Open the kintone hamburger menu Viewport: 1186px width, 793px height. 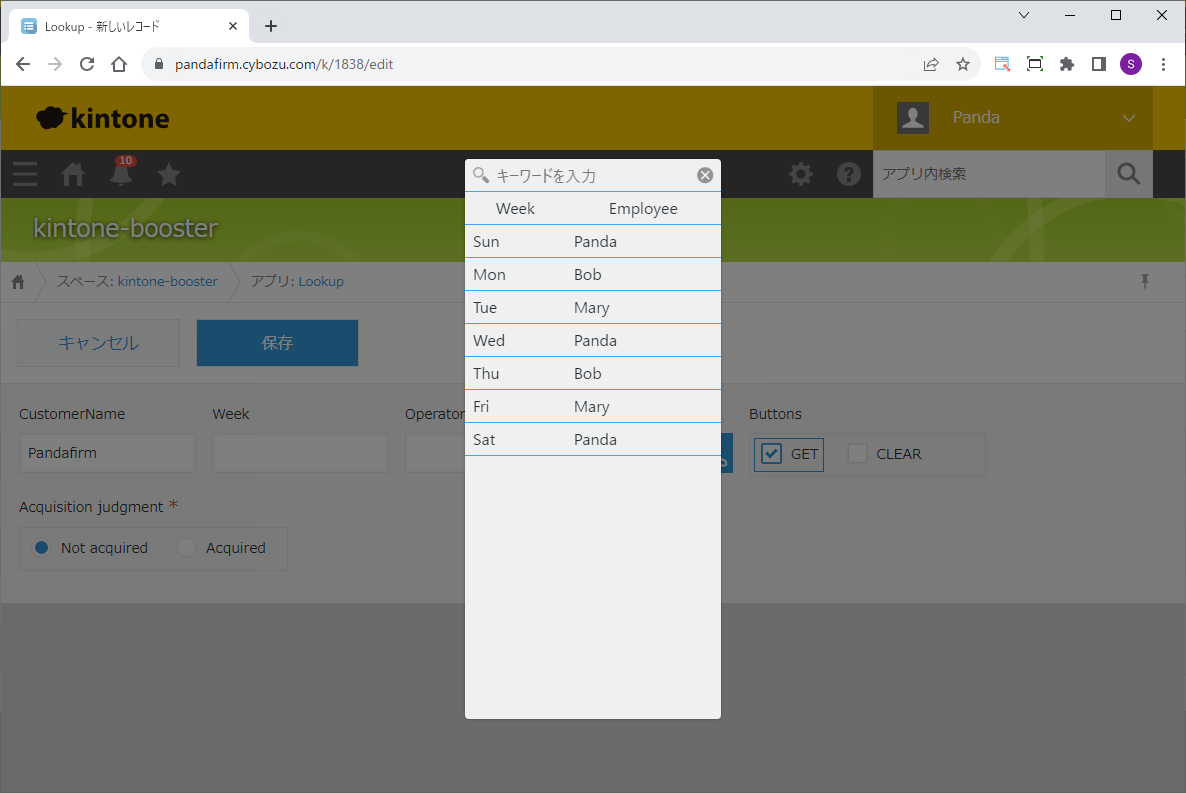[25, 174]
